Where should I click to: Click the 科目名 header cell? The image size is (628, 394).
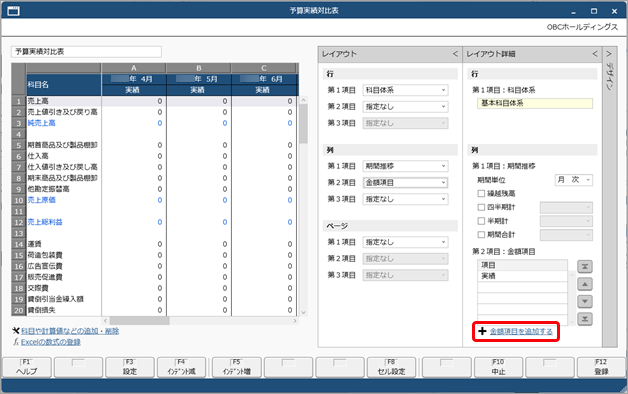point(64,84)
